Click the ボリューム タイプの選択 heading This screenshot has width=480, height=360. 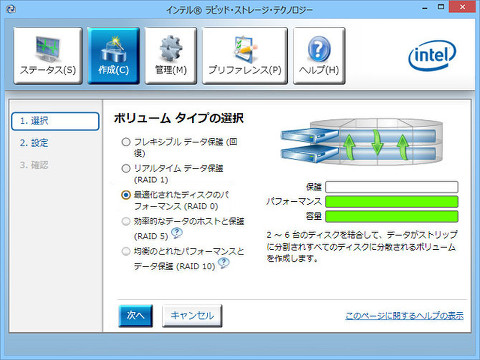pyautogui.click(x=179, y=118)
